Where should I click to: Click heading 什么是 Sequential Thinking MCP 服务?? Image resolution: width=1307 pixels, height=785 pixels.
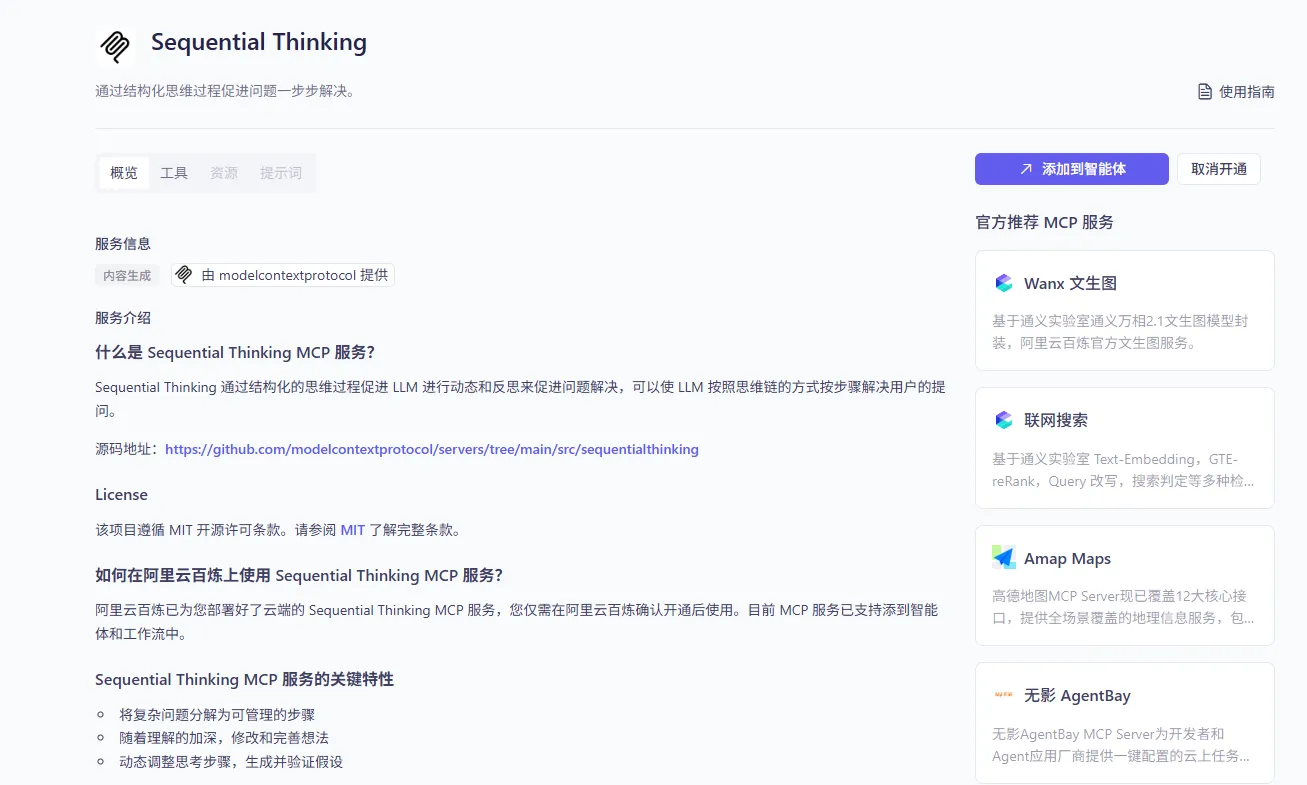235,353
